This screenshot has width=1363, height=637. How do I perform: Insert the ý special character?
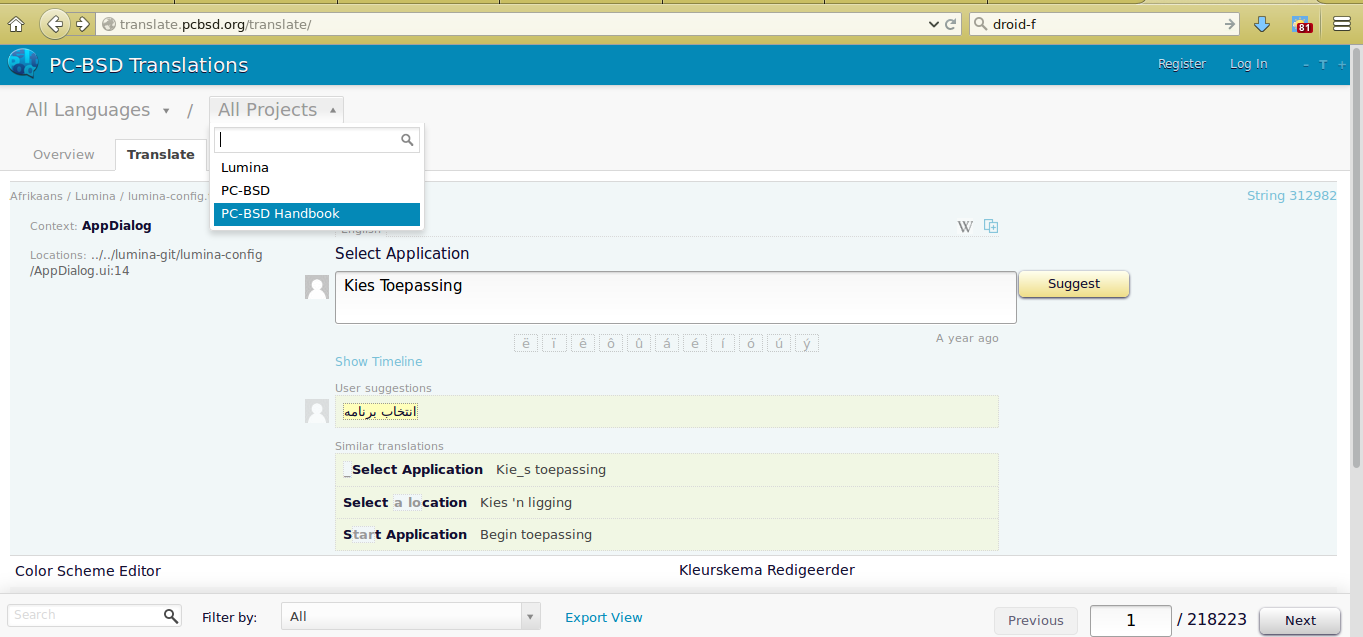click(807, 344)
